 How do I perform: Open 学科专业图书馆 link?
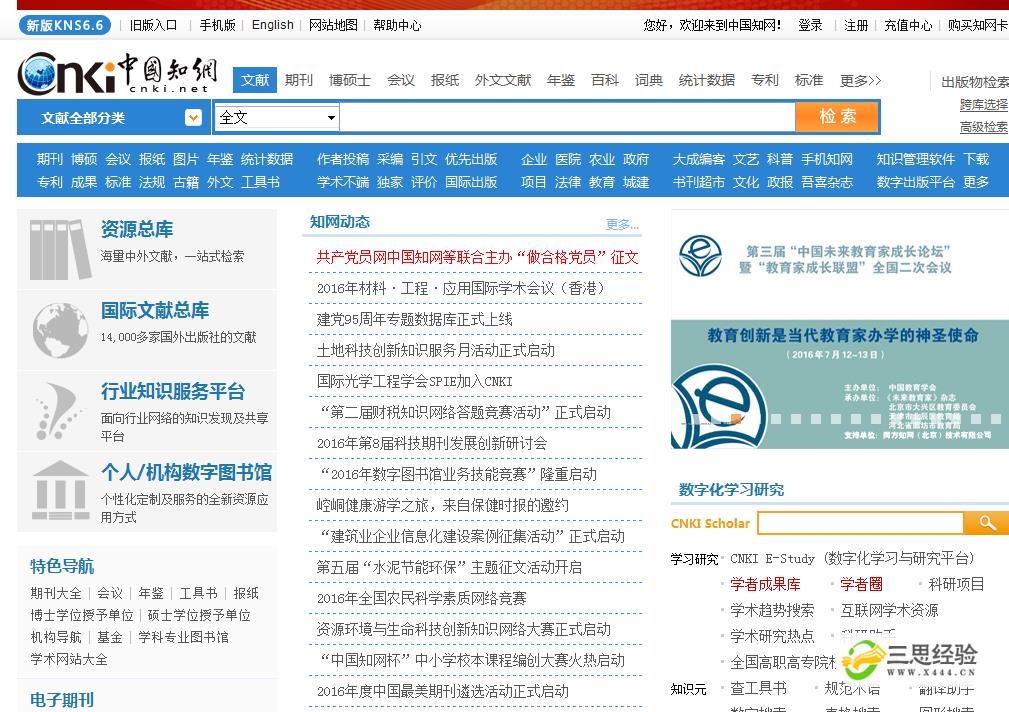coord(183,637)
